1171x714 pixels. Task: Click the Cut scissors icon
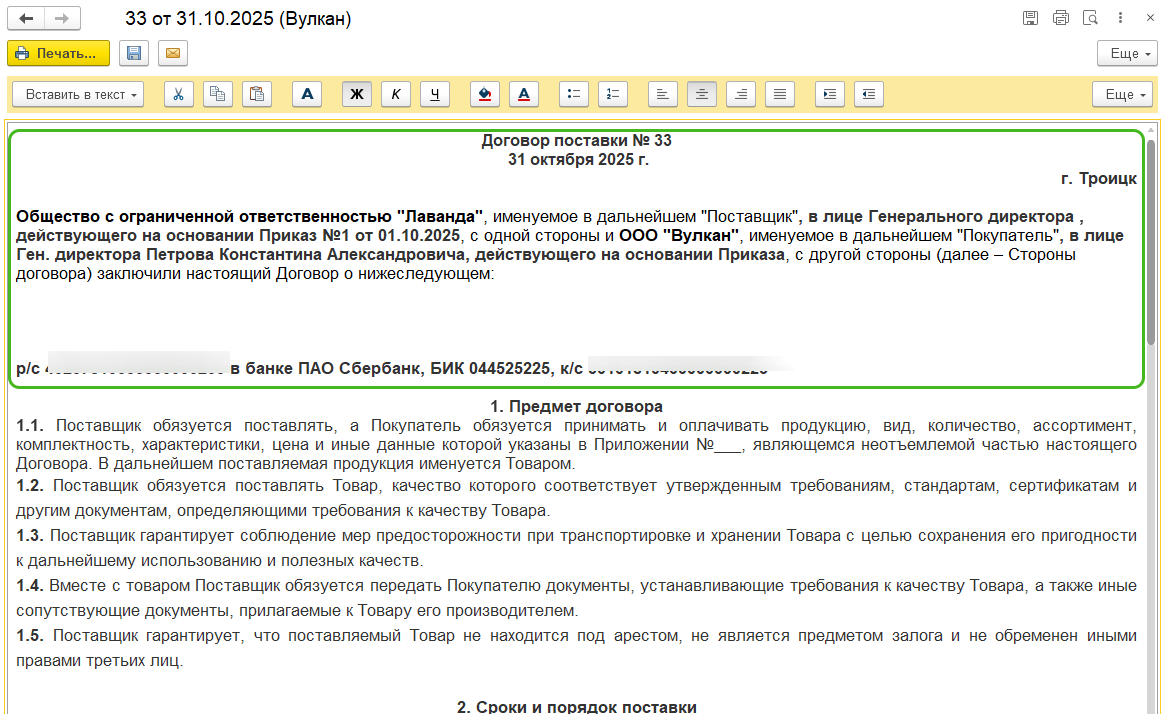point(178,94)
